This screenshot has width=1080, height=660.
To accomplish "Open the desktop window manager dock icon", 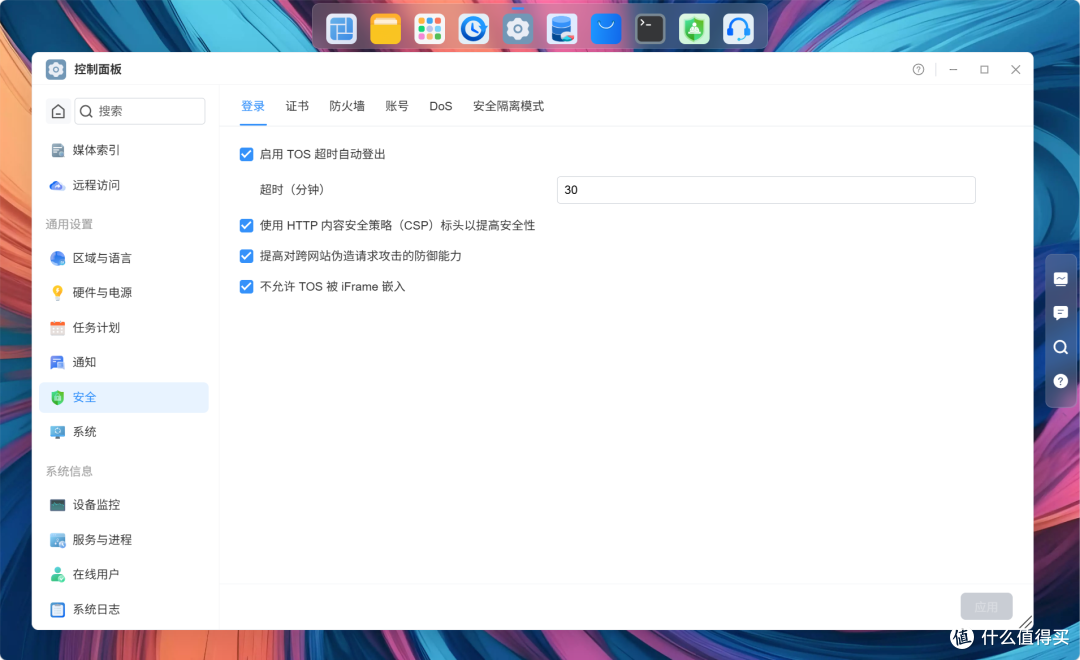I will [342, 29].
